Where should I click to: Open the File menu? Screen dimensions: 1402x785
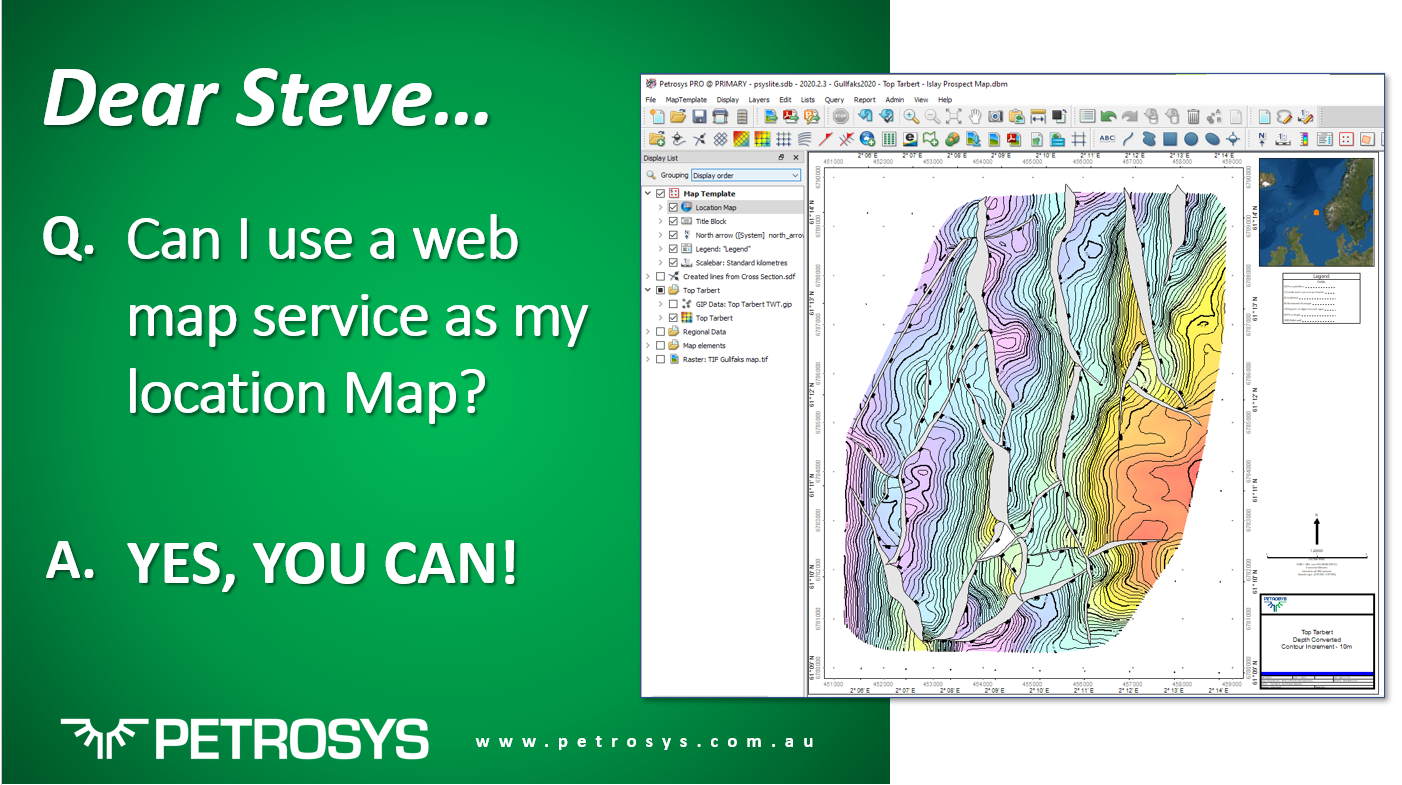click(x=650, y=100)
